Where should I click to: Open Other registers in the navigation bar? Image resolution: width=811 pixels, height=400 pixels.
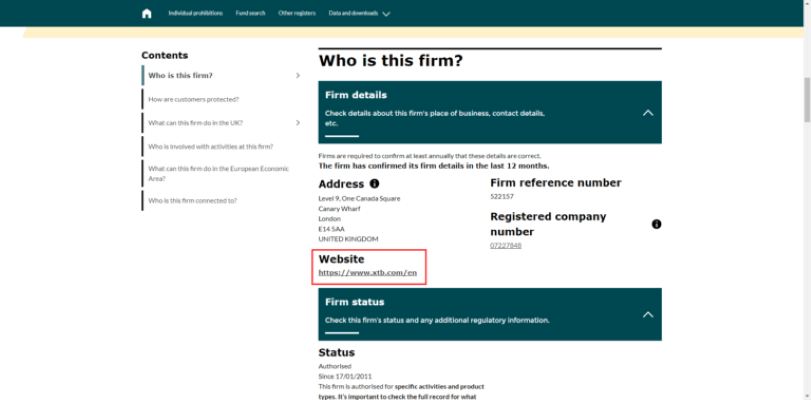tap(297, 13)
